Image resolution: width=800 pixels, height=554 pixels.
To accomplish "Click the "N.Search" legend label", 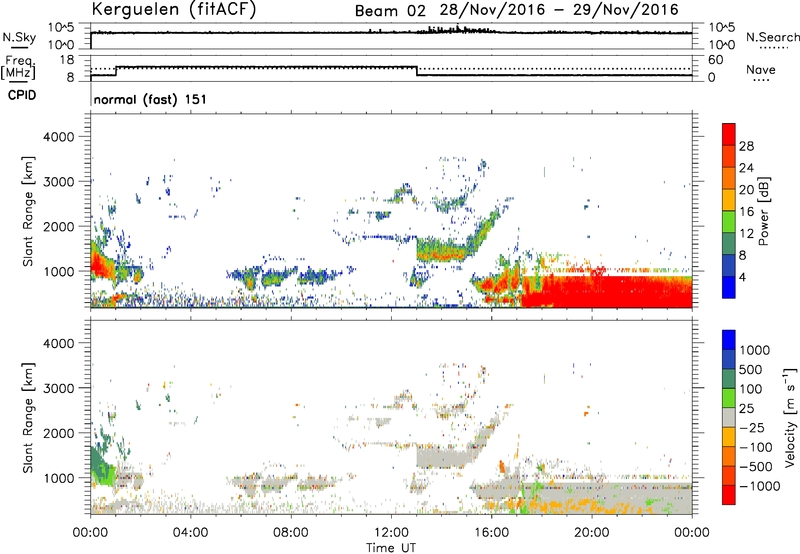I will [772, 37].
